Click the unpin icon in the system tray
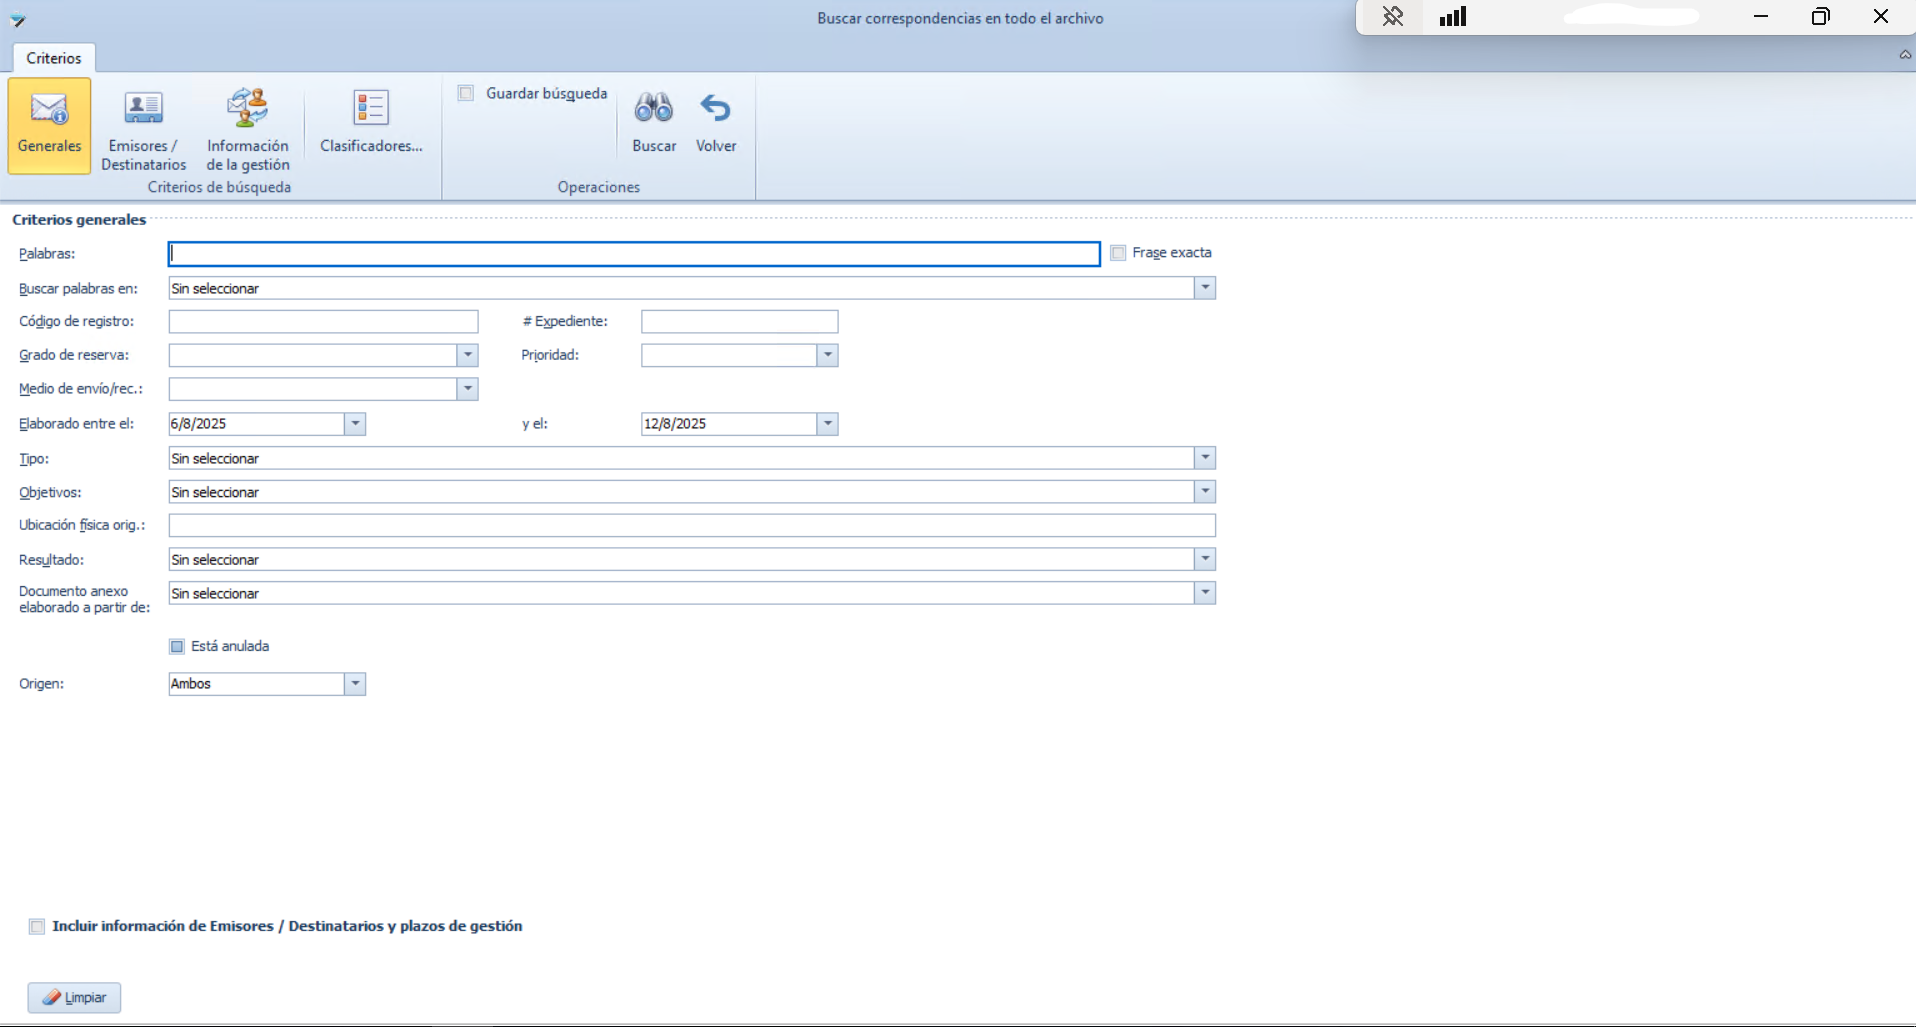Image resolution: width=1916 pixels, height=1027 pixels. pyautogui.click(x=1394, y=16)
